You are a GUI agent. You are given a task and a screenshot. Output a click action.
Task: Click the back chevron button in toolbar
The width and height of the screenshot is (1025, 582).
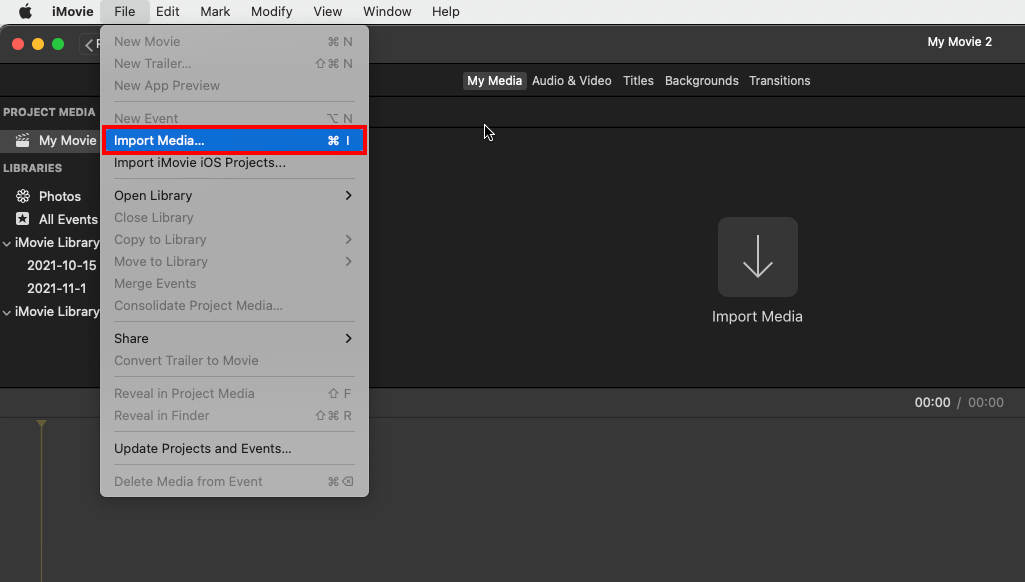pyautogui.click(x=90, y=44)
